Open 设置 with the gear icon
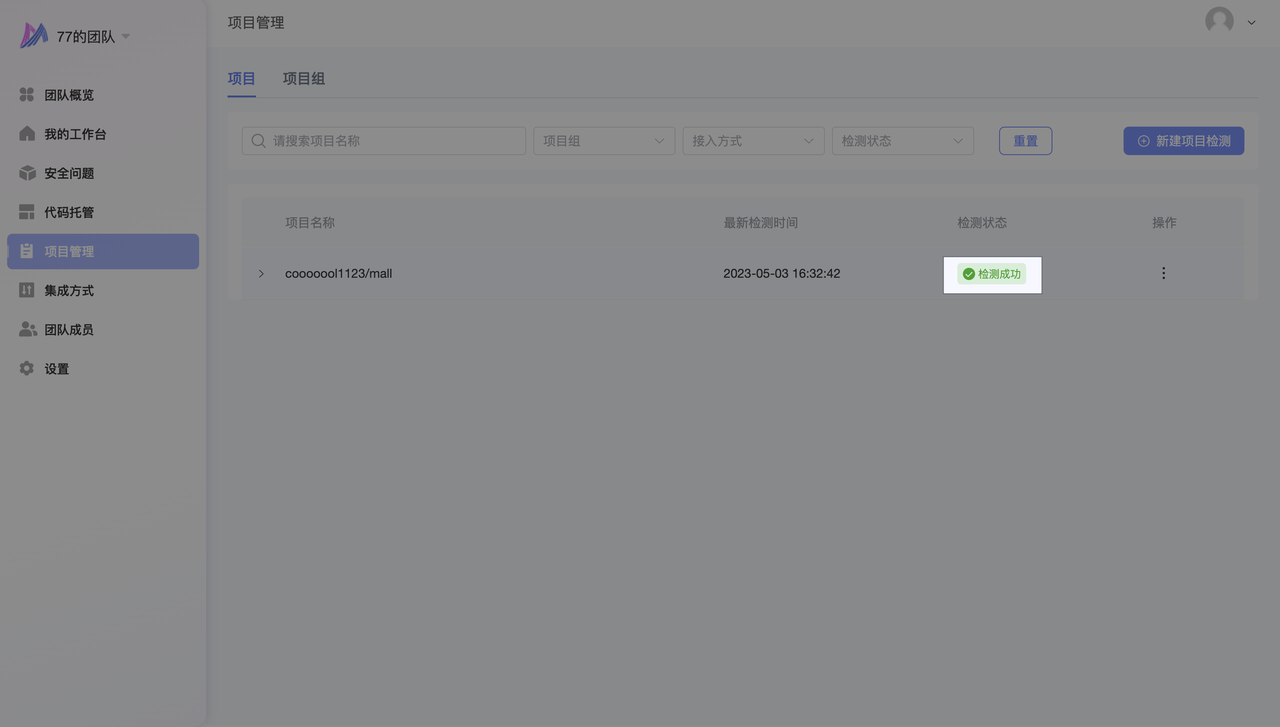 point(56,369)
